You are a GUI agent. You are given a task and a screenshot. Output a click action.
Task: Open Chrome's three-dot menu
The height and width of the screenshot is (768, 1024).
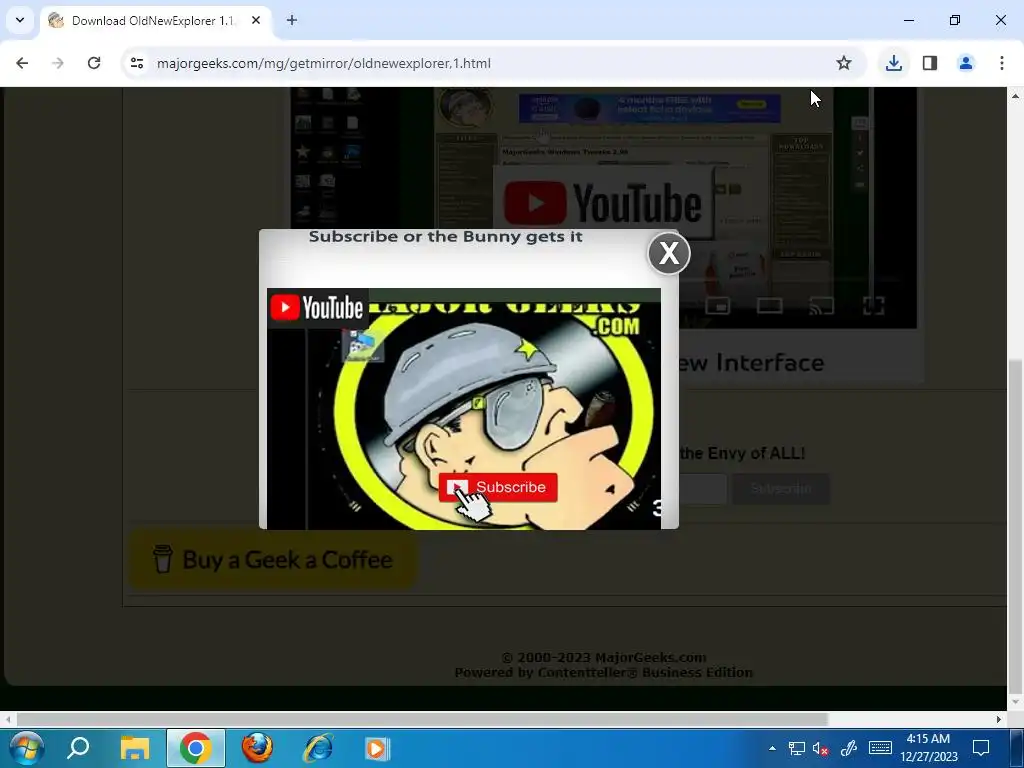1002,63
